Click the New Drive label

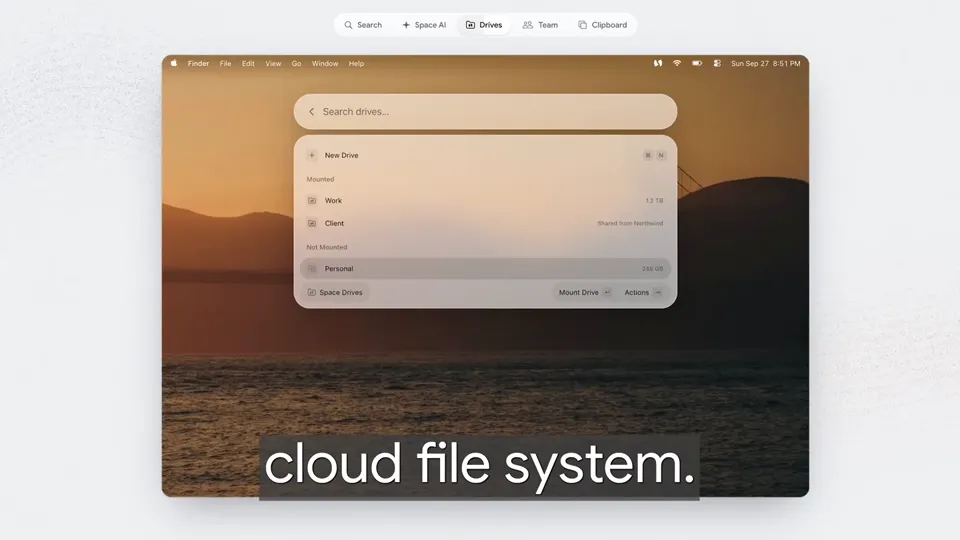click(x=342, y=156)
